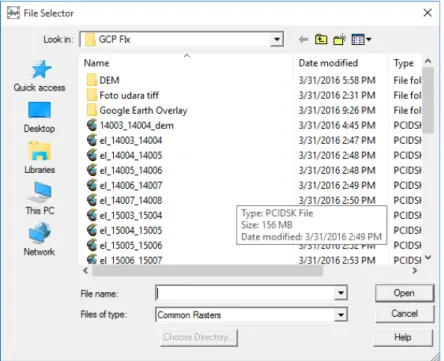Click the horizontal scrollbar right arrow
The image size is (444, 361).
point(415,271)
